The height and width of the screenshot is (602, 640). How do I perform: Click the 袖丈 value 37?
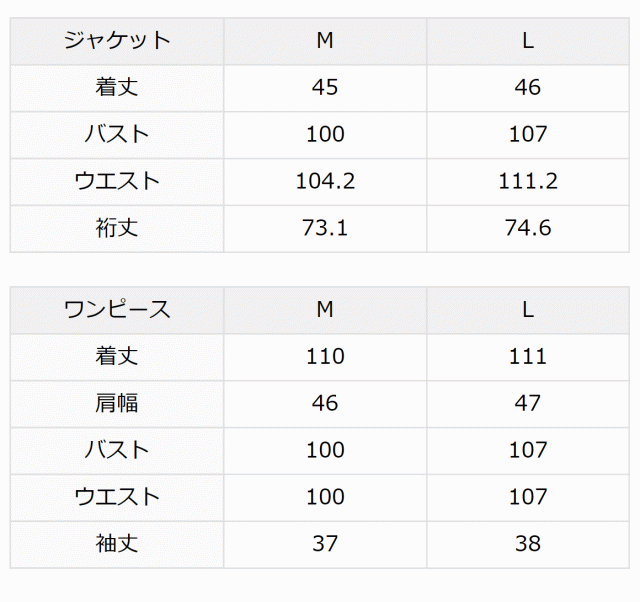[x=325, y=544]
